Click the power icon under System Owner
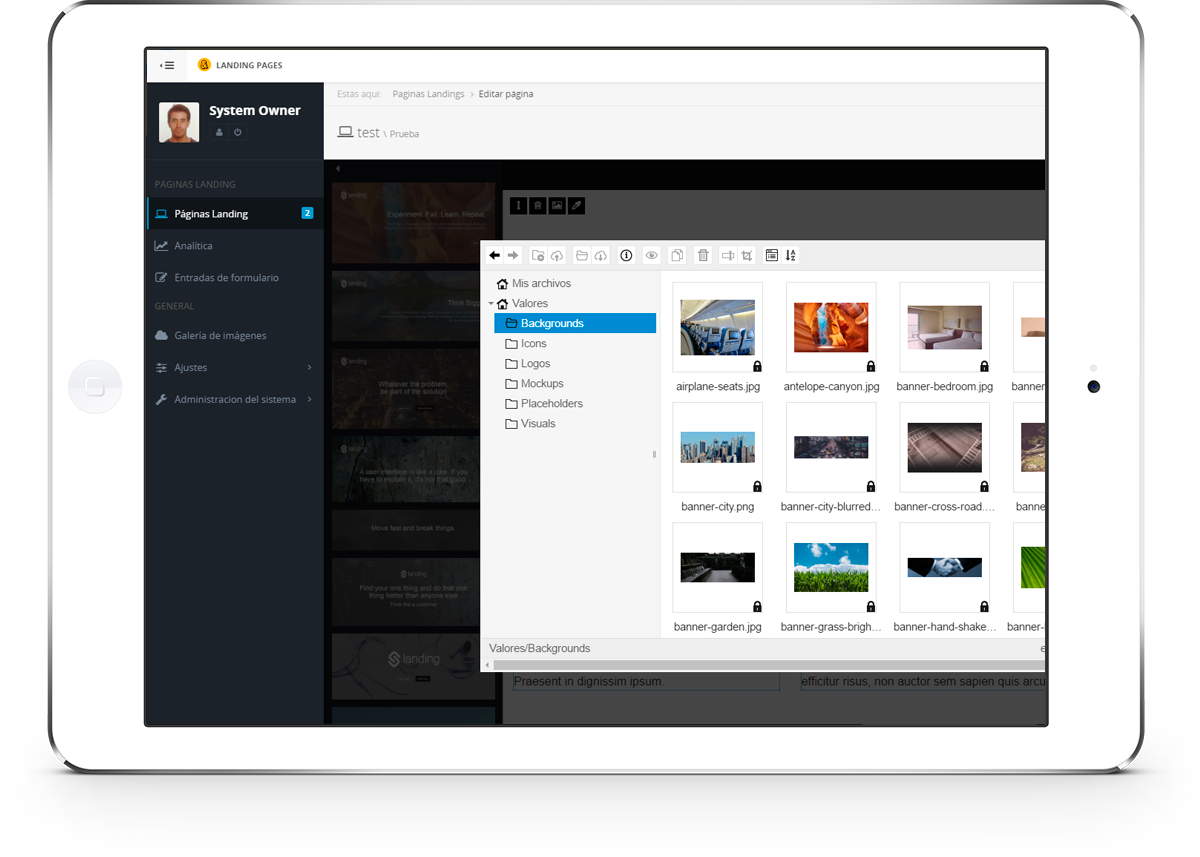Image resolution: width=1200 pixels, height=857 pixels. (x=238, y=132)
